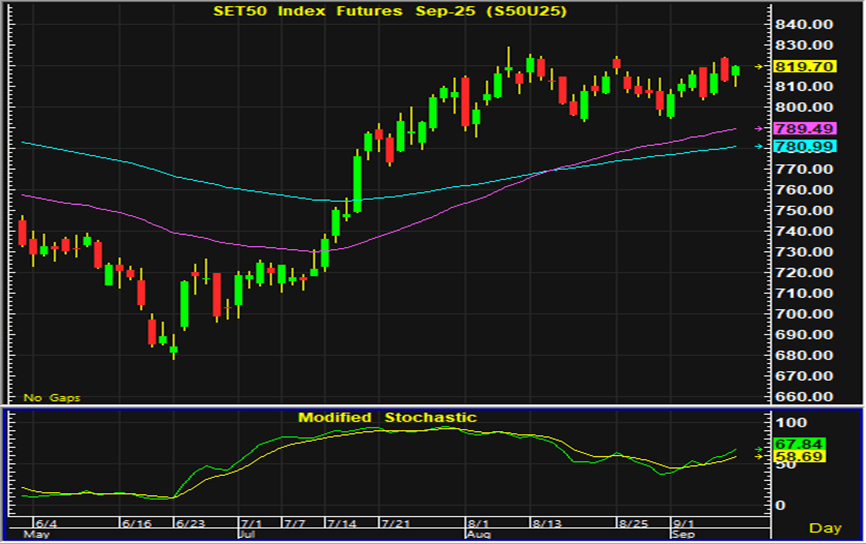Select the 6/23 date on time axis
The image size is (866, 544).
pos(189,523)
